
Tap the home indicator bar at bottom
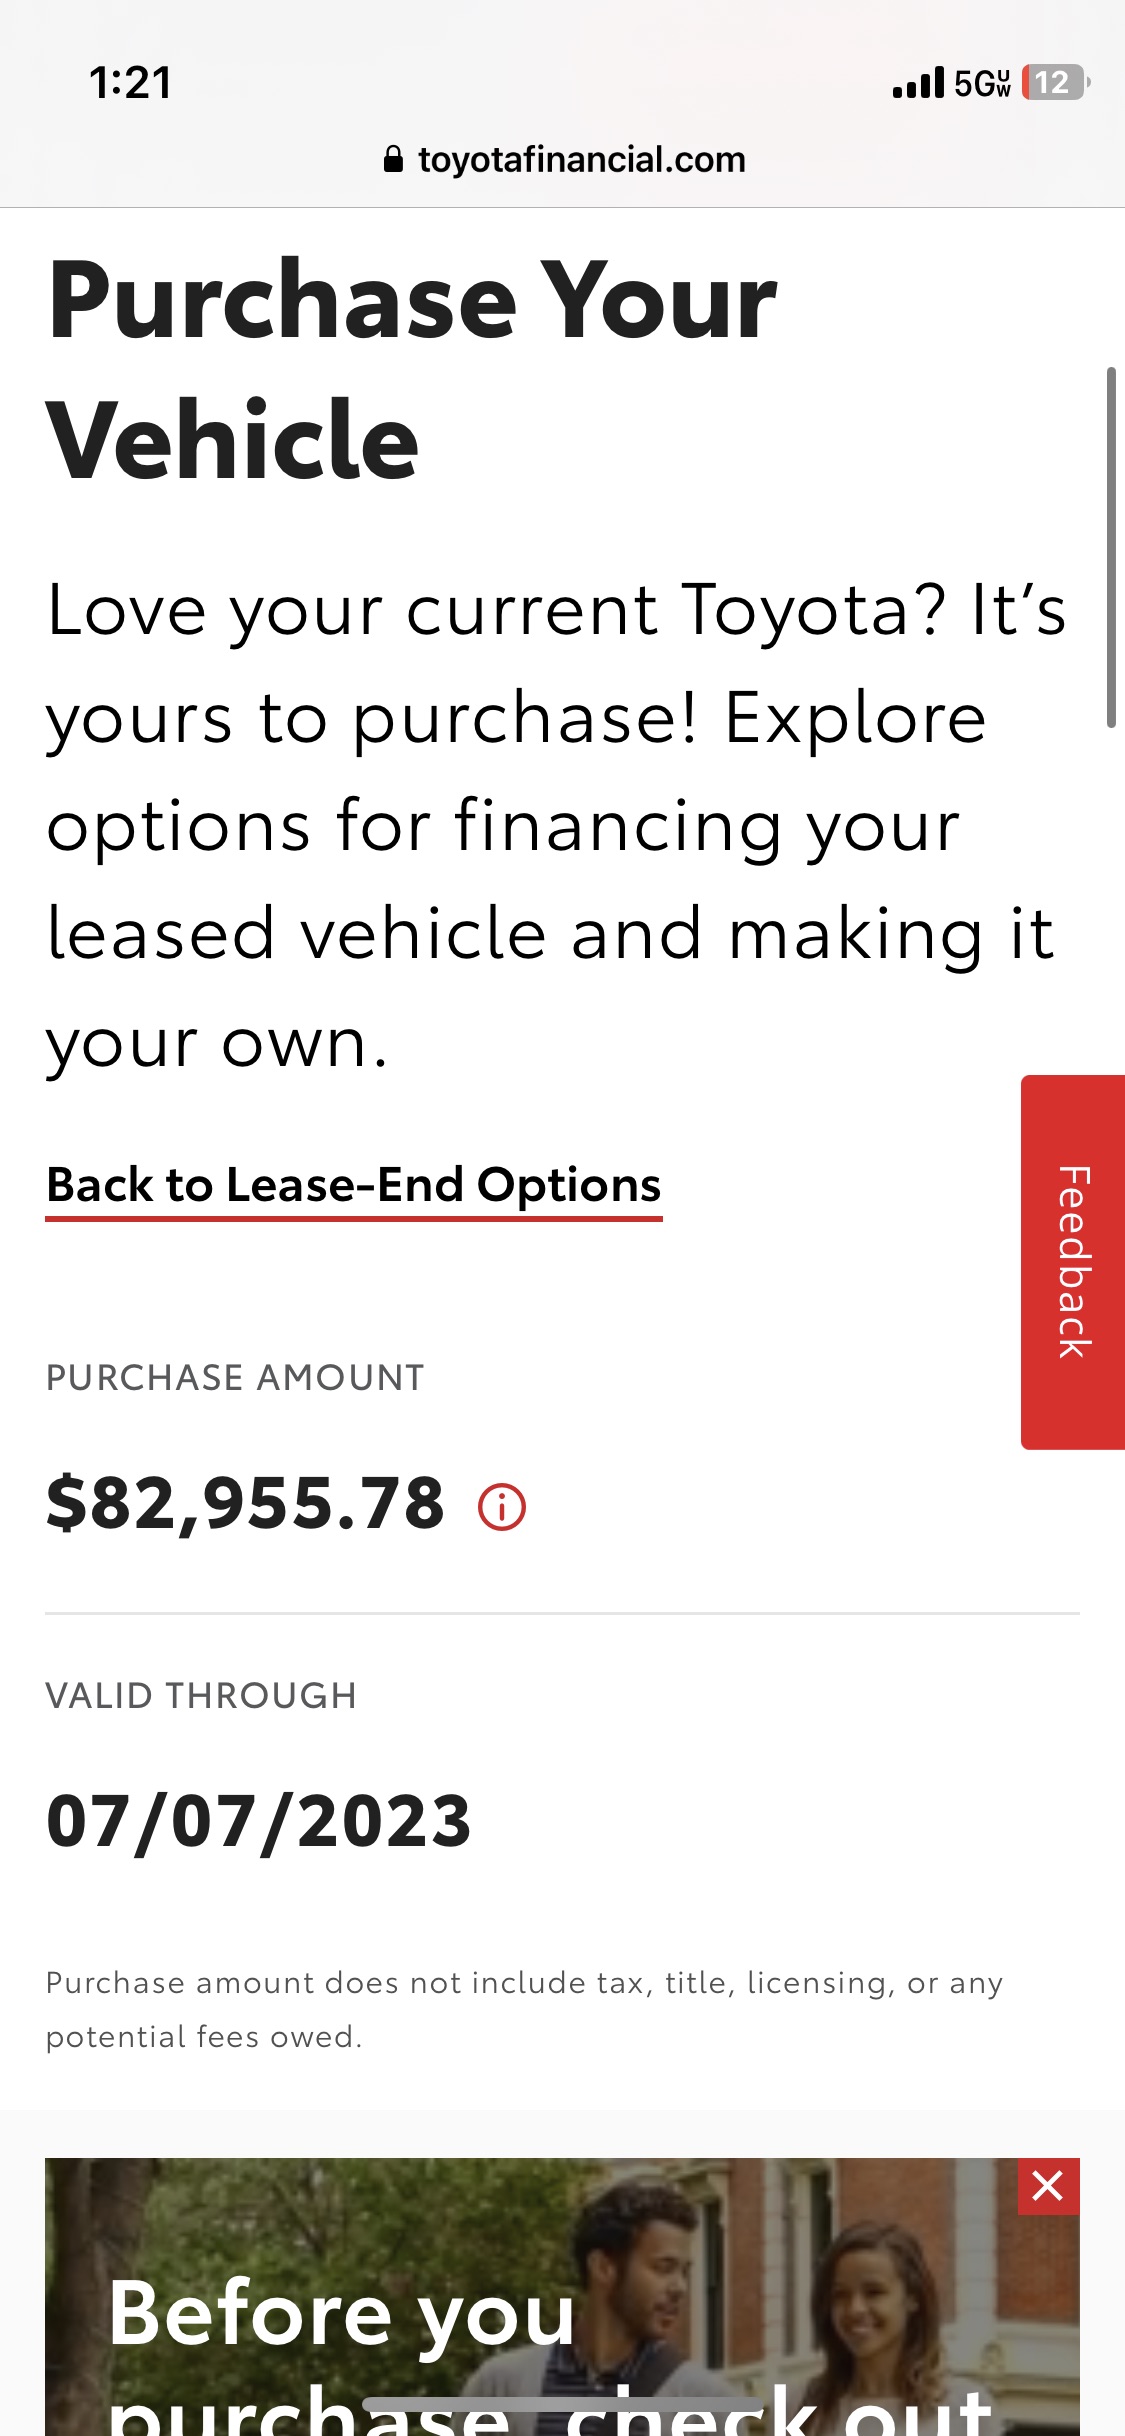(x=562, y=2404)
